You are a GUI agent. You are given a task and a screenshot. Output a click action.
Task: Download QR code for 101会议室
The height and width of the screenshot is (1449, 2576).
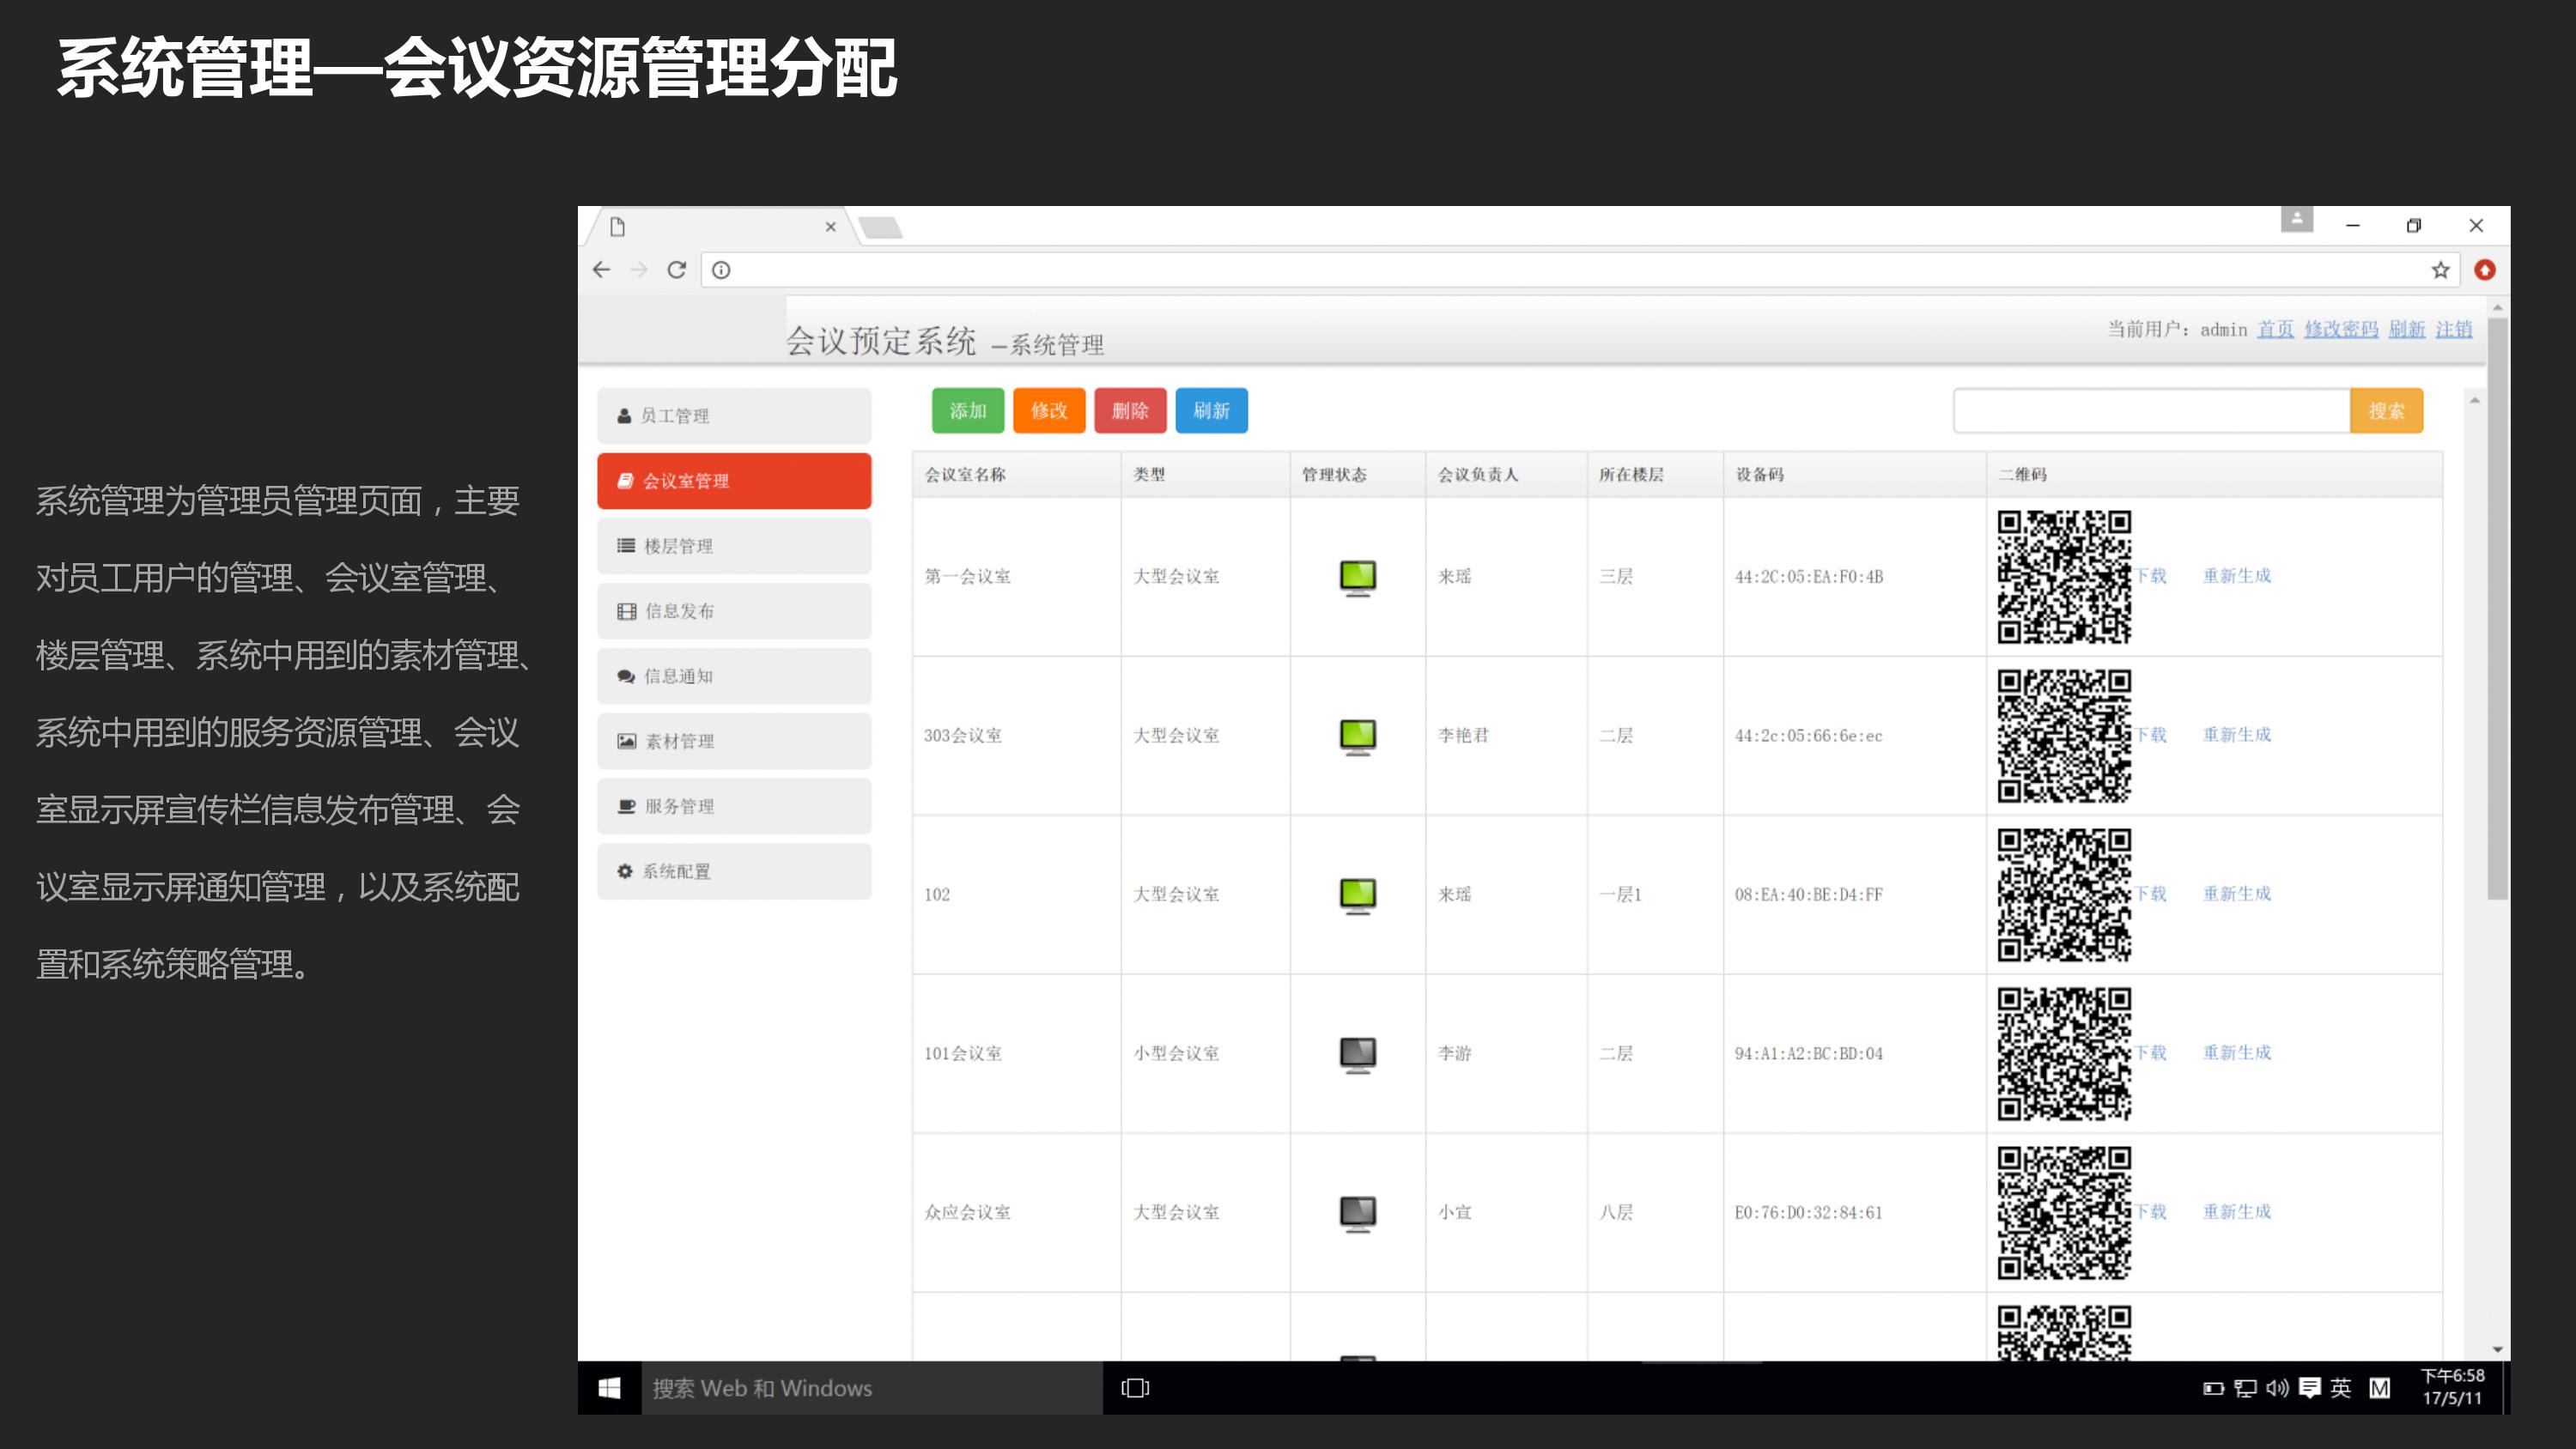pos(2151,1053)
